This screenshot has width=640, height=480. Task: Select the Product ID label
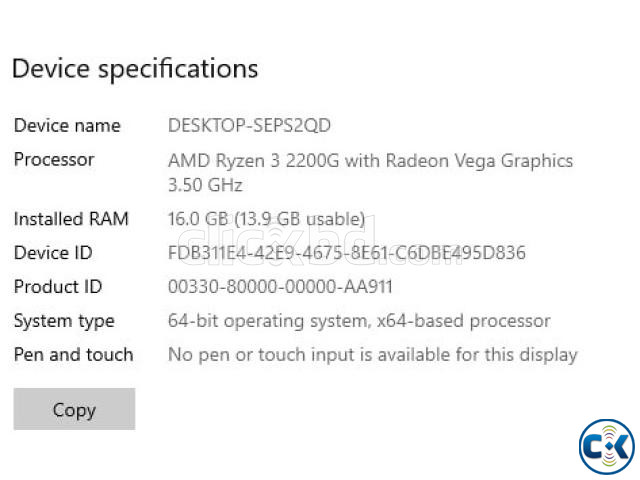58,287
